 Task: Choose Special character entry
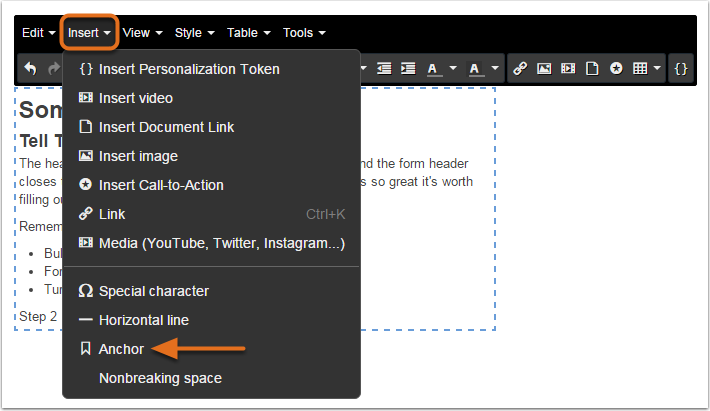point(211,291)
